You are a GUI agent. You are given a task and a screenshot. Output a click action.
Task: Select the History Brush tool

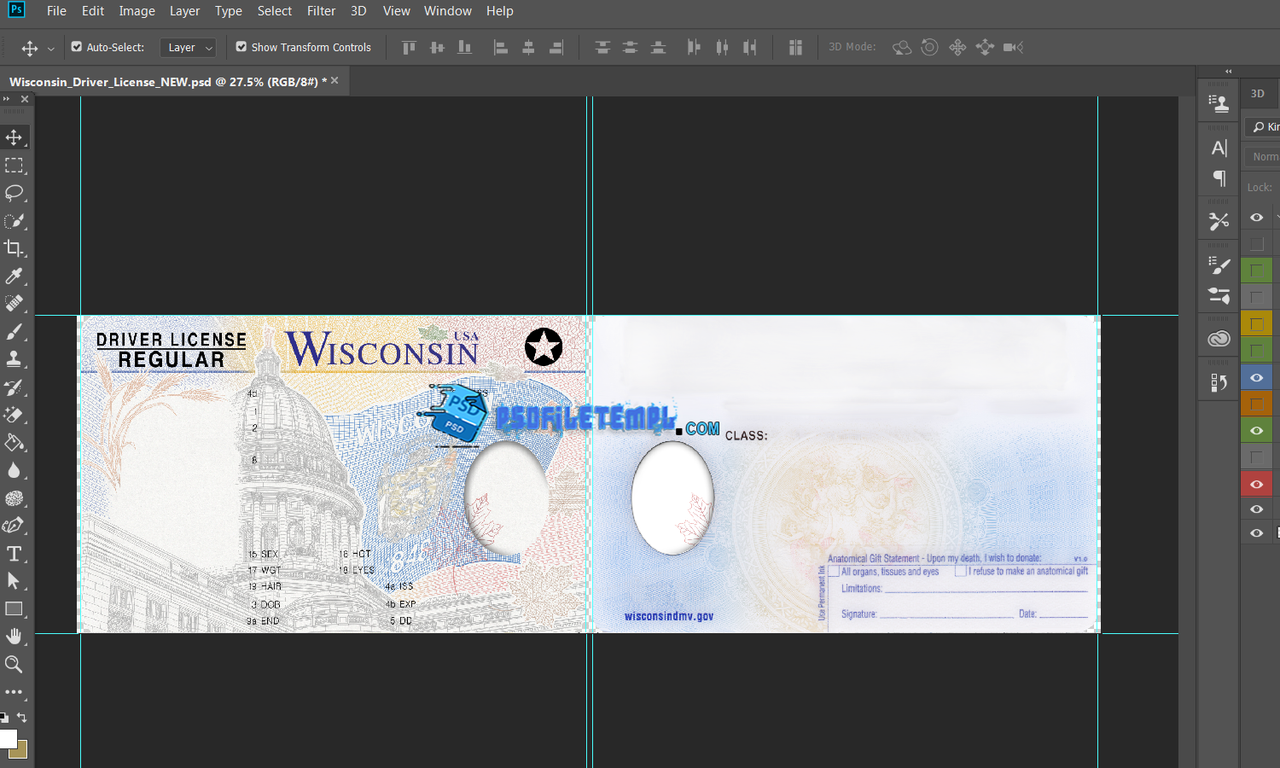pyautogui.click(x=14, y=387)
